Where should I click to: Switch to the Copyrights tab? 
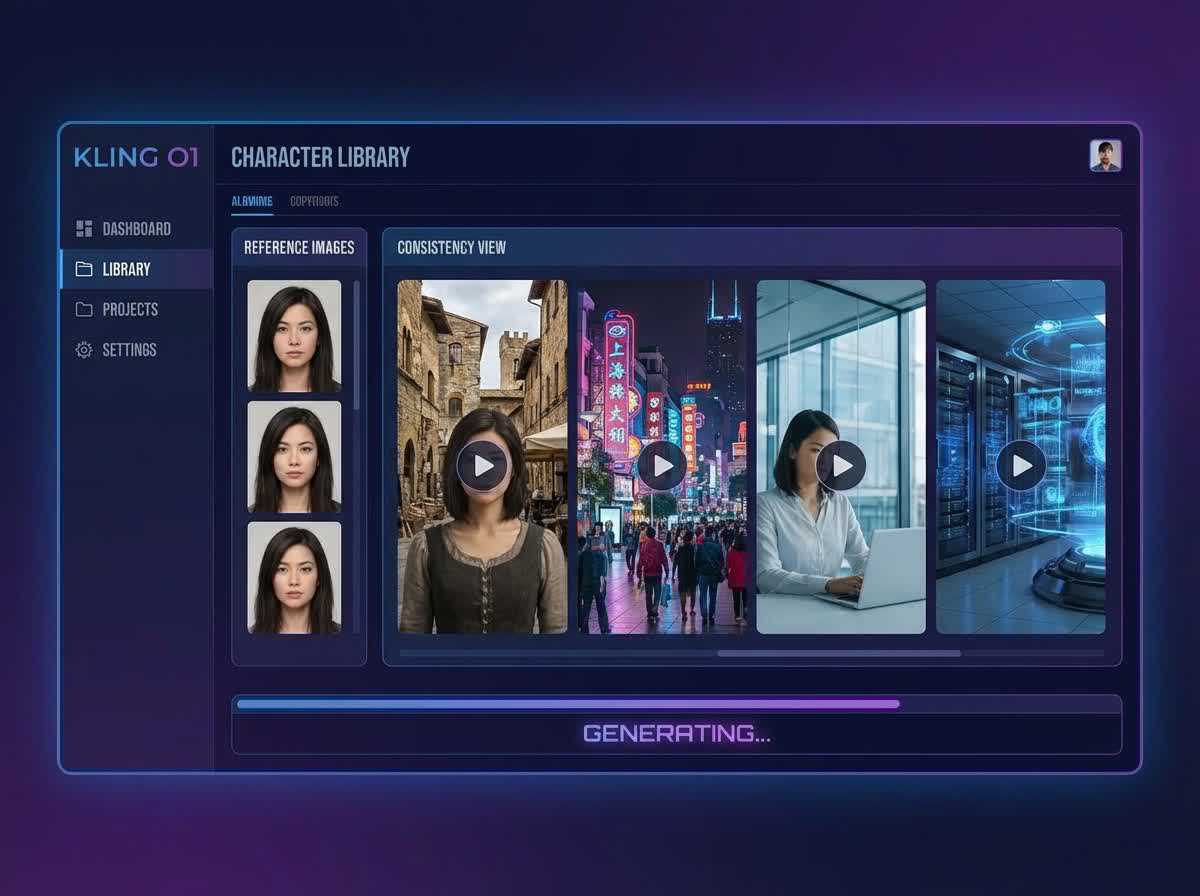[x=314, y=201]
